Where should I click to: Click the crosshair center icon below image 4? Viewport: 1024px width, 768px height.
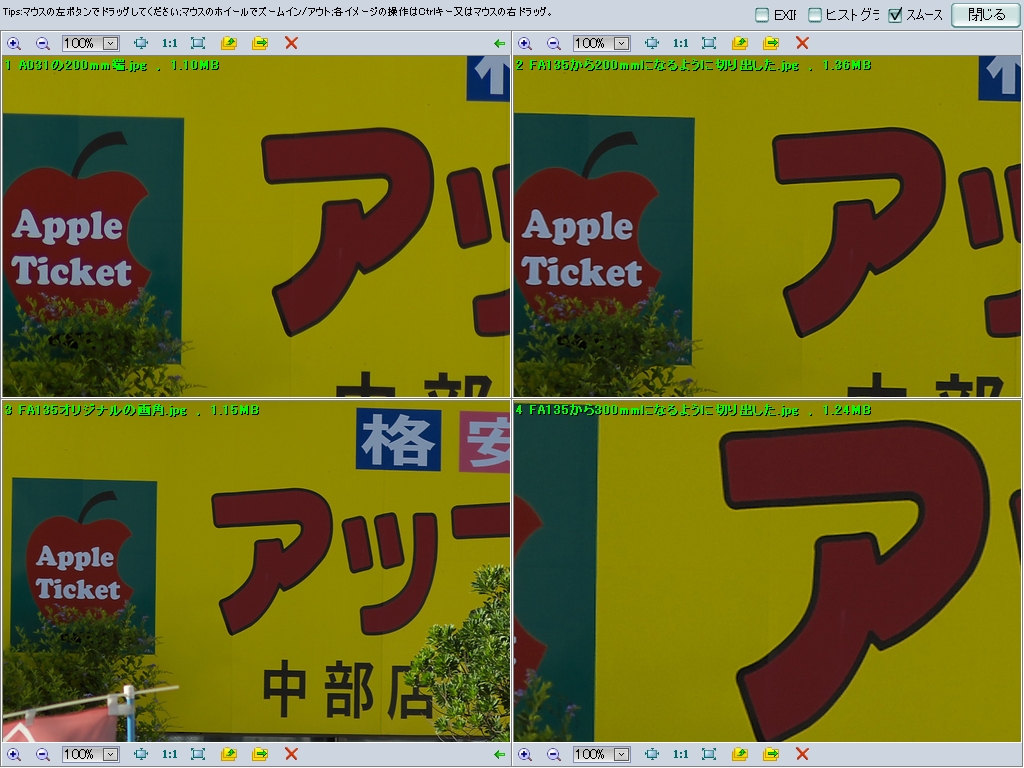[651, 754]
